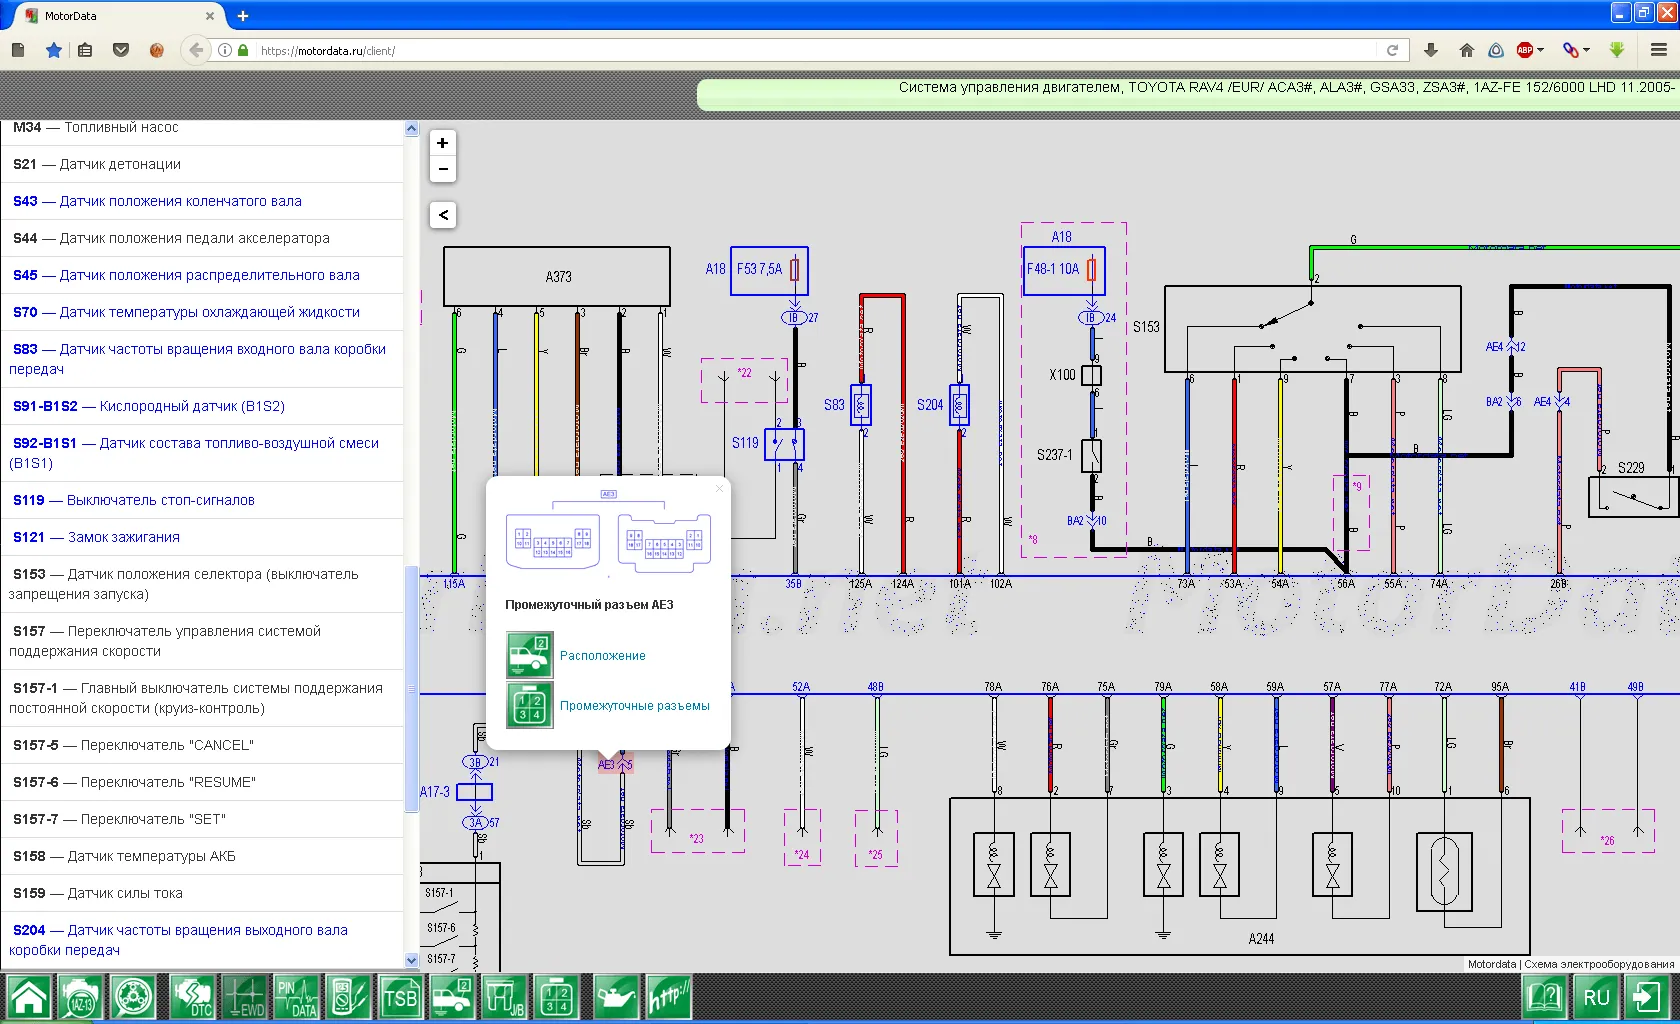Click S158 Датчик температуры АКБ row

pos(202,856)
